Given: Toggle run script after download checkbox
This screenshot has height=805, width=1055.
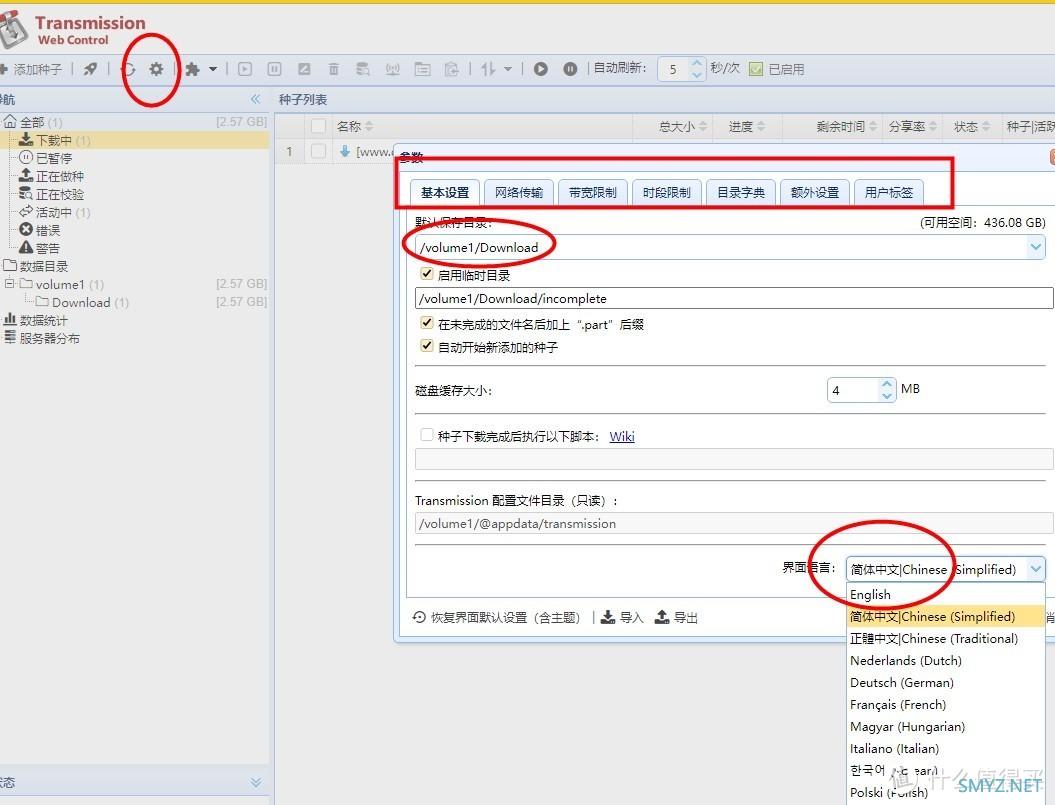Looking at the screenshot, I should coord(427,435).
